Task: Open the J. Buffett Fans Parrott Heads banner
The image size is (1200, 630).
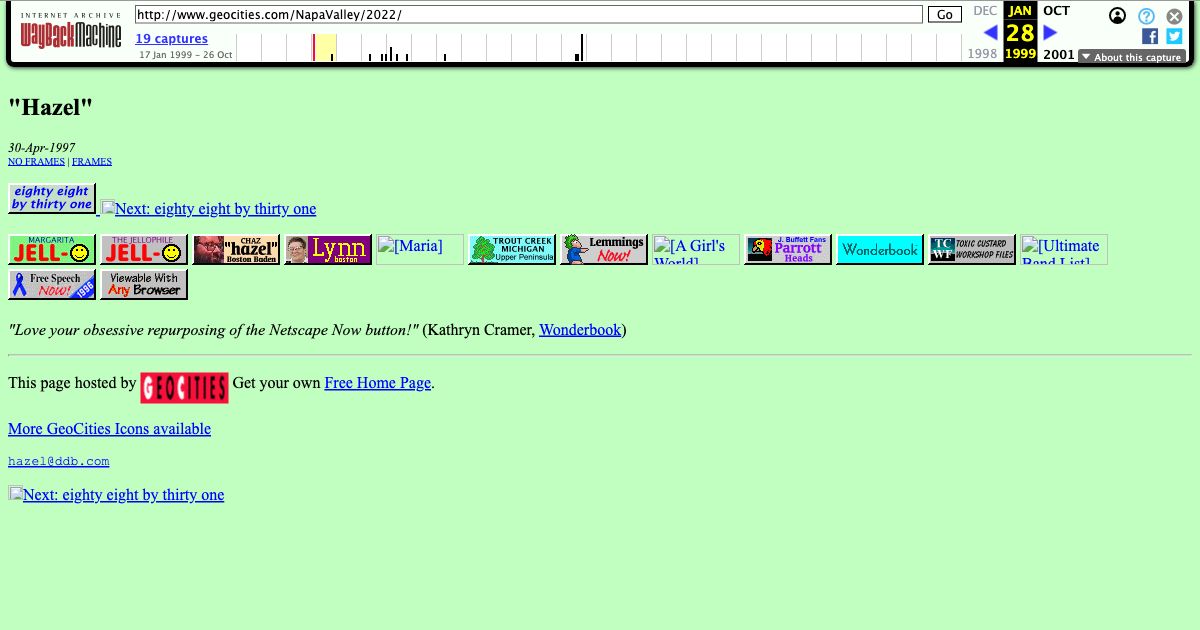Action: 787,249
